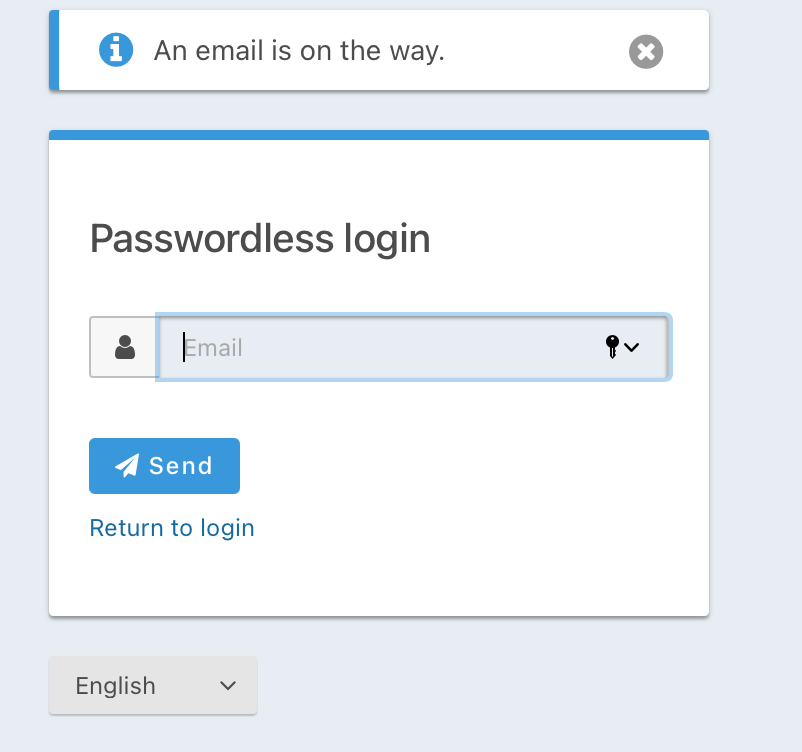The height and width of the screenshot is (752, 802).
Task: Click the "English" label in language selector
Action: [x=116, y=686]
